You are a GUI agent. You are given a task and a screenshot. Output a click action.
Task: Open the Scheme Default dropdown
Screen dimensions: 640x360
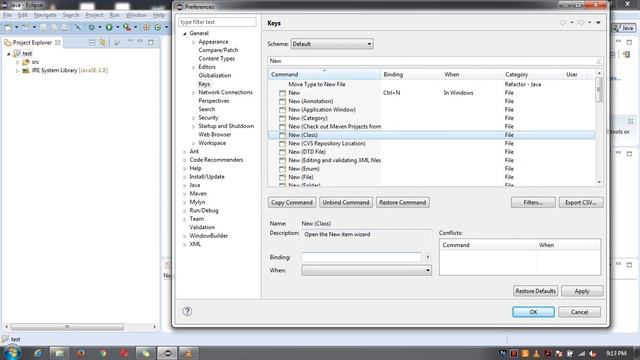click(x=332, y=44)
